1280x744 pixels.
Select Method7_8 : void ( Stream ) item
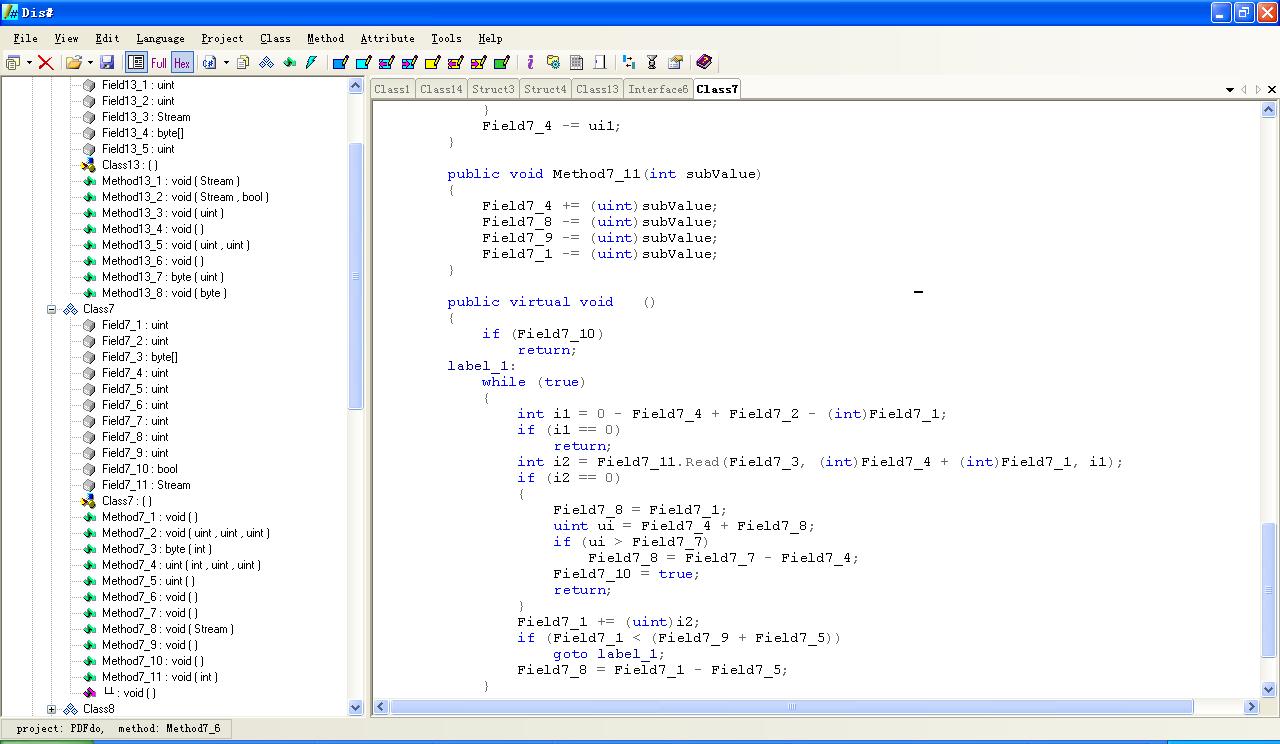click(167, 629)
